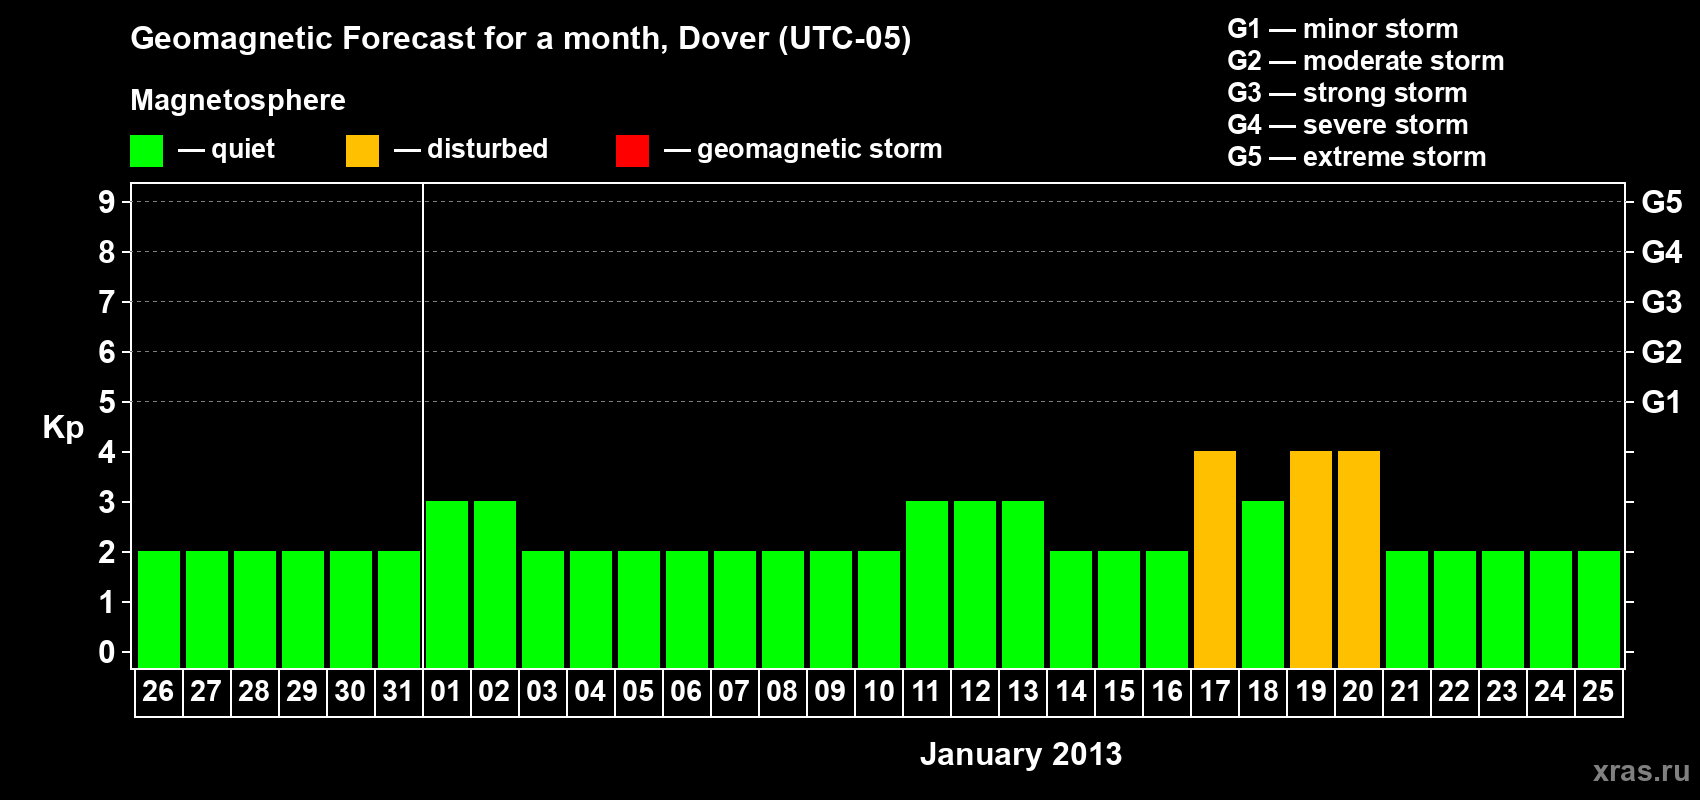The width and height of the screenshot is (1700, 800).
Task: Click the Kp value 5 axis tick
Action: (x=107, y=402)
